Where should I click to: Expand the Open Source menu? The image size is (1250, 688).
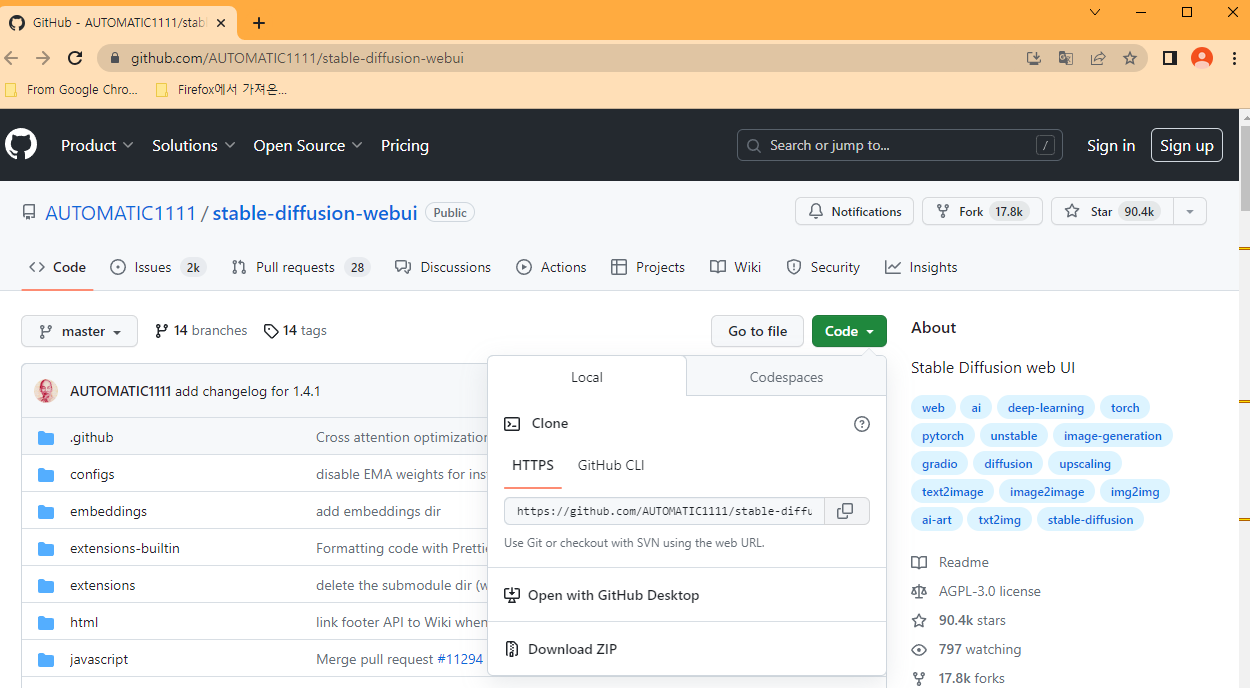click(308, 146)
